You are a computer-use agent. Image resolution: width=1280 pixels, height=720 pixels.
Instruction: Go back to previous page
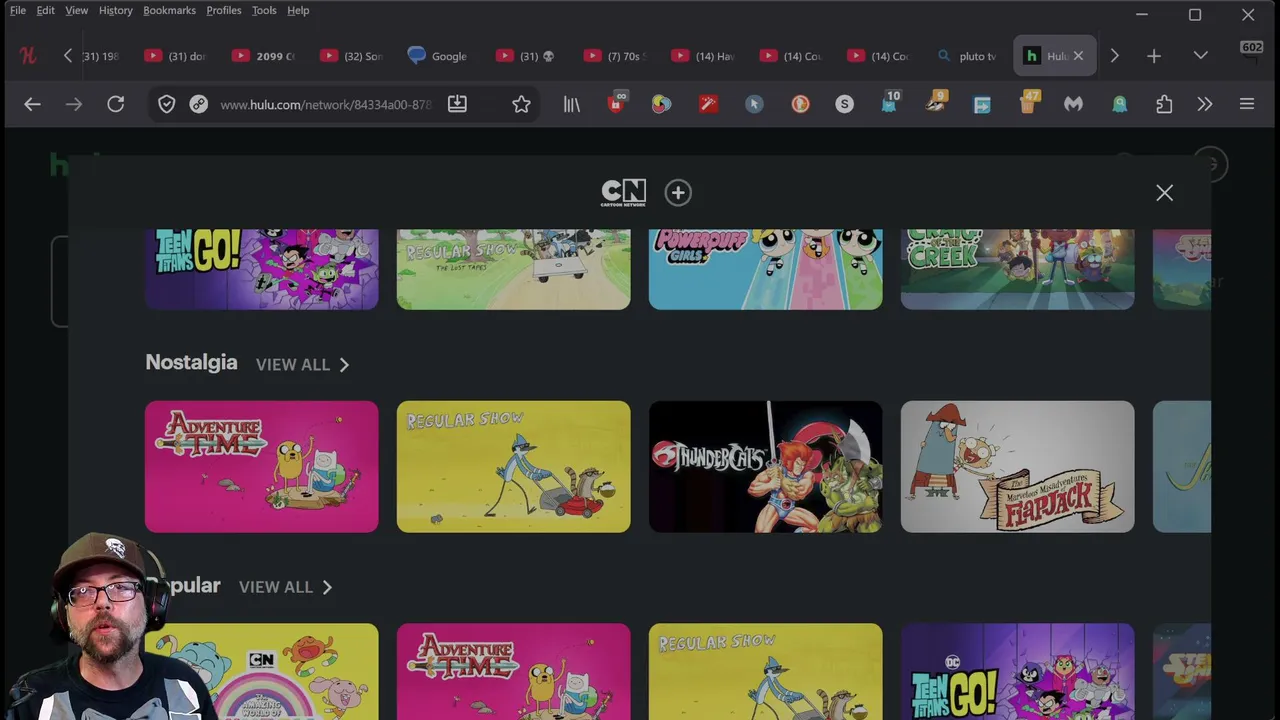32,104
